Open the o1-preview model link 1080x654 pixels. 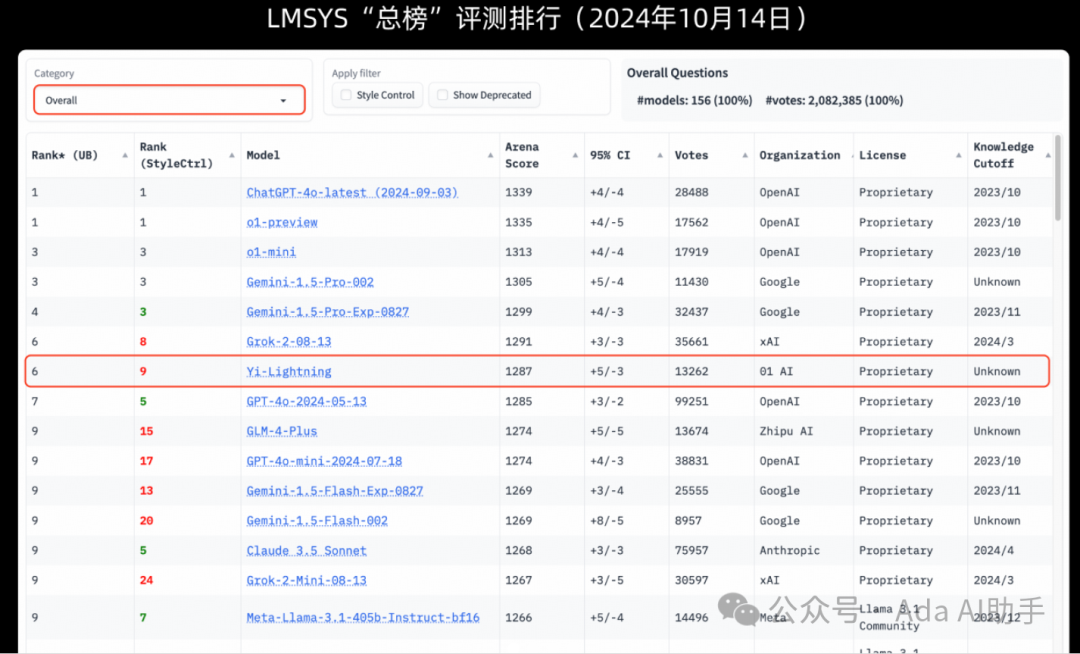pyautogui.click(x=282, y=222)
